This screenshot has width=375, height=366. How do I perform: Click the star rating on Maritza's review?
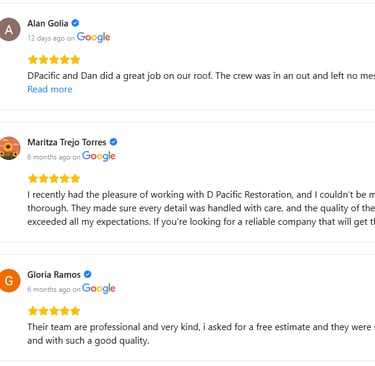tap(54, 178)
